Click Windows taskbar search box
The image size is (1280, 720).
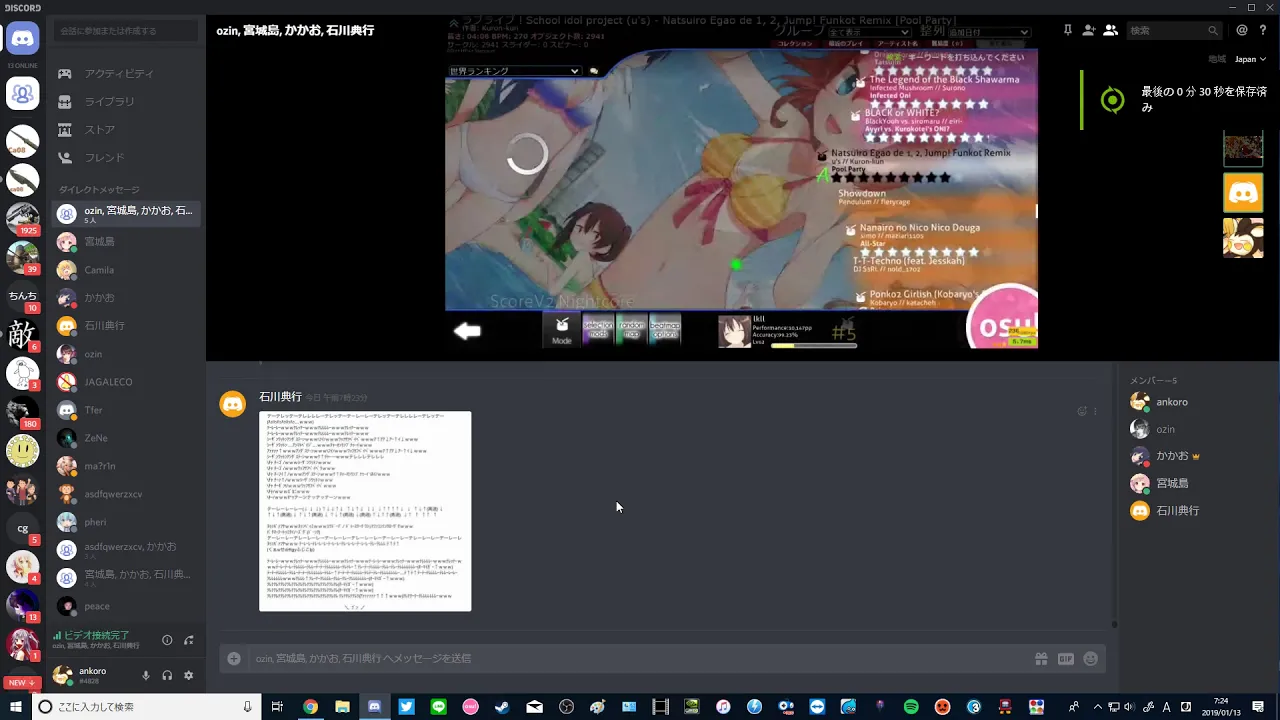146,707
